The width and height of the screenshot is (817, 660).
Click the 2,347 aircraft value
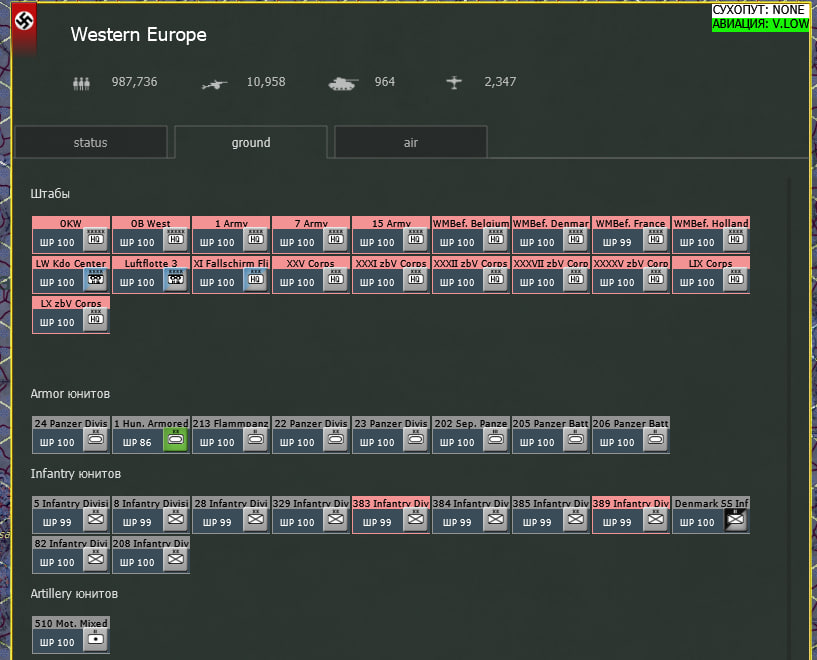point(500,82)
